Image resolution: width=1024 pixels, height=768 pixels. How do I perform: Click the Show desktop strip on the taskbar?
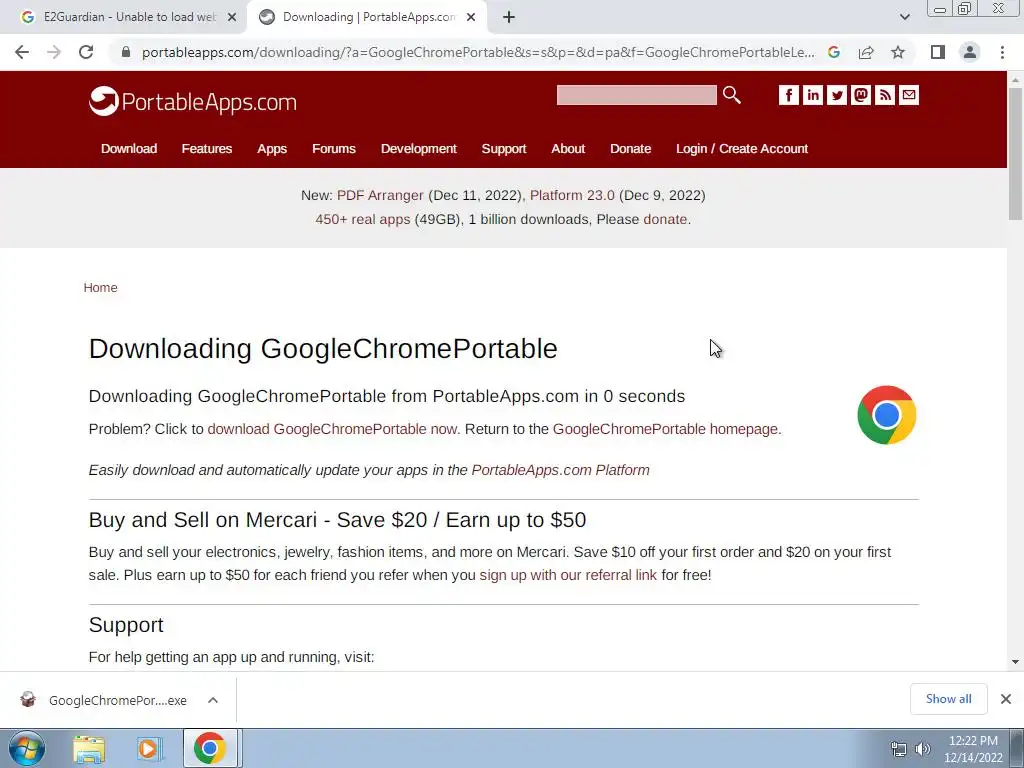coord(1016,748)
